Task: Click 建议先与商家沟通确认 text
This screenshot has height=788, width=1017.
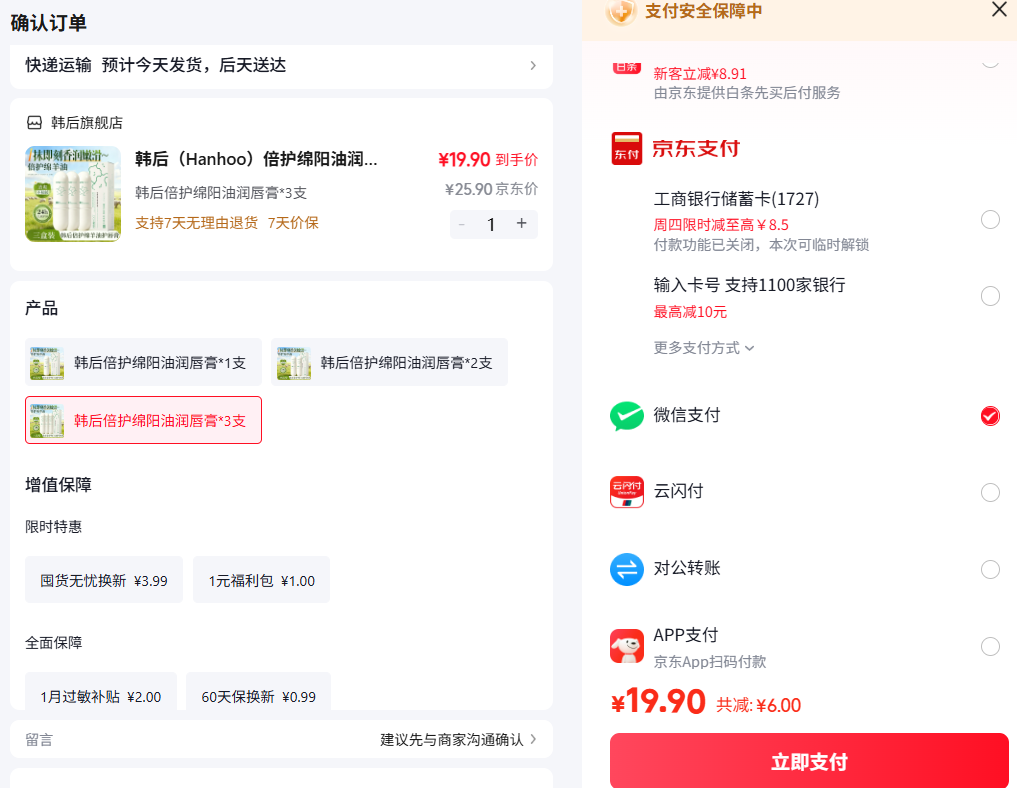Action: click(451, 739)
